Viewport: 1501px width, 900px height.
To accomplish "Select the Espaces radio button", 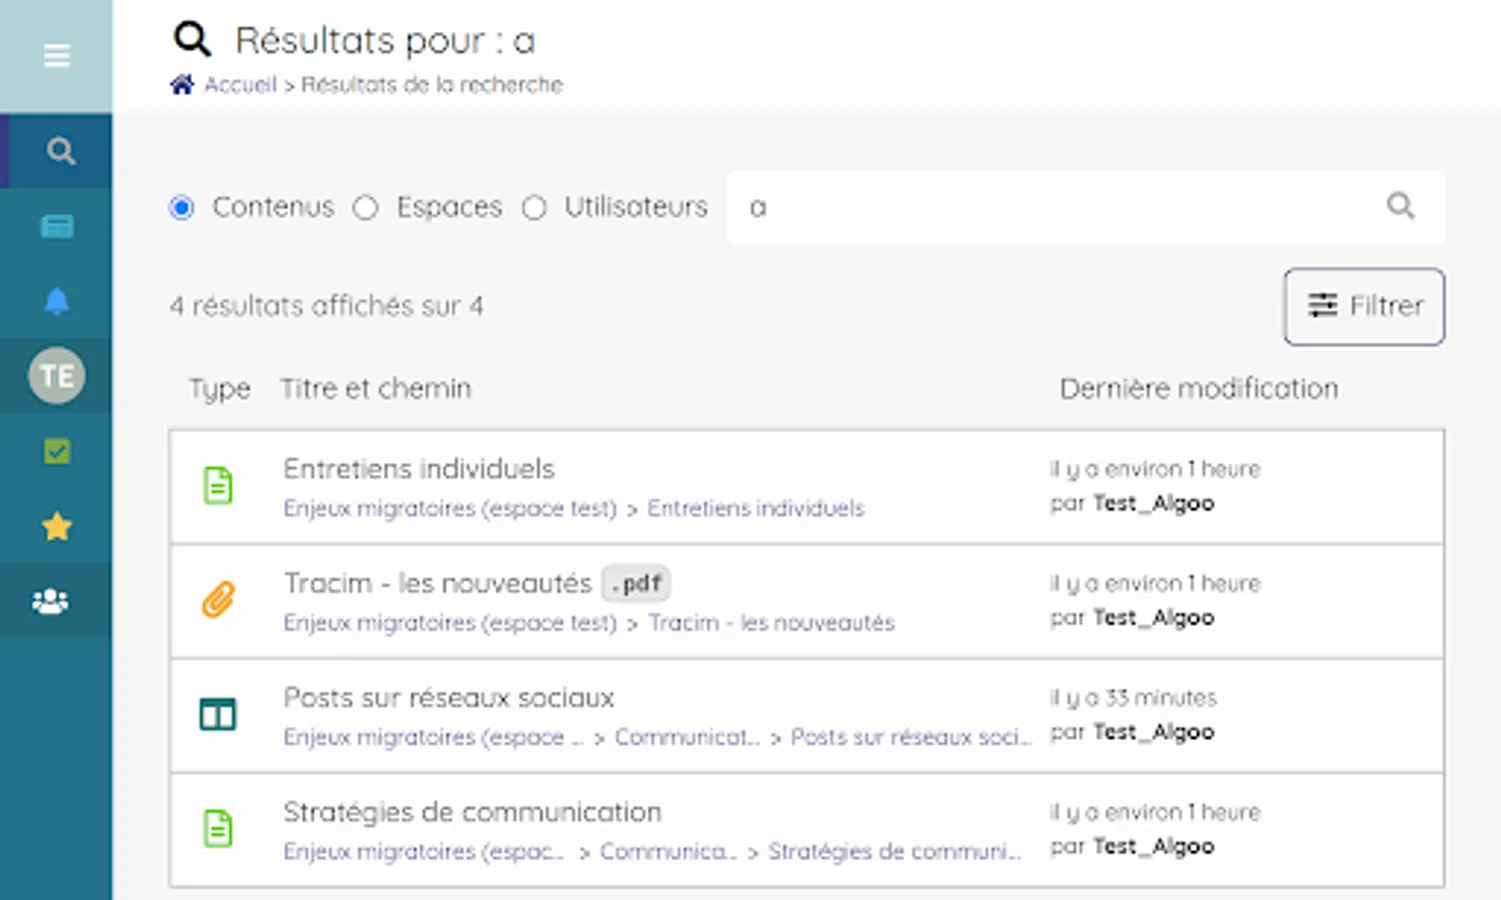I will [366, 207].
